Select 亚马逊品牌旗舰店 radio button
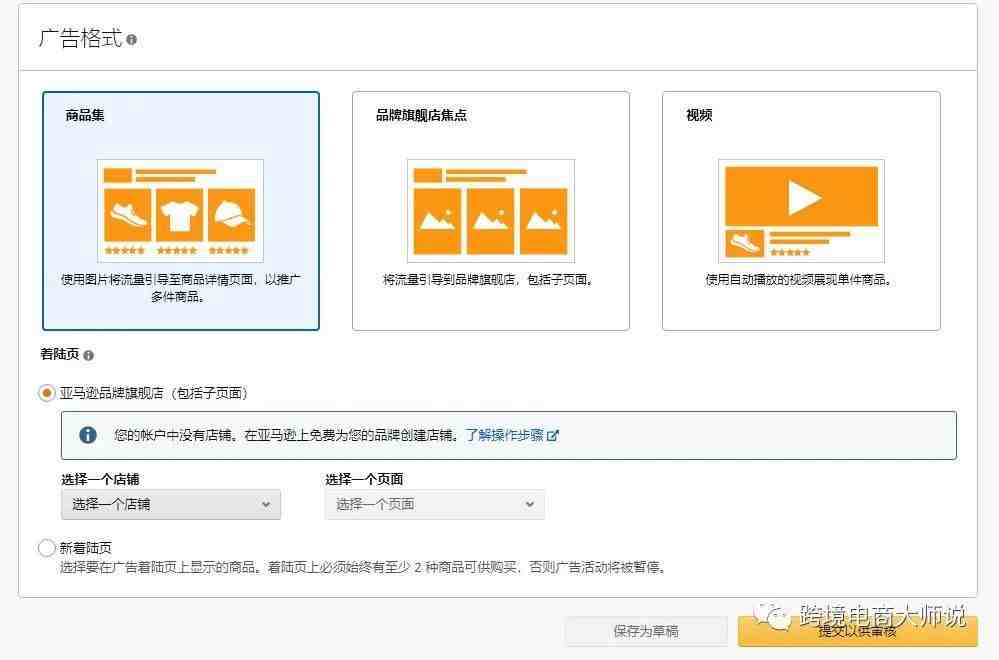The height and width of the screenshot is (660, 999). (x=47, y=393)
